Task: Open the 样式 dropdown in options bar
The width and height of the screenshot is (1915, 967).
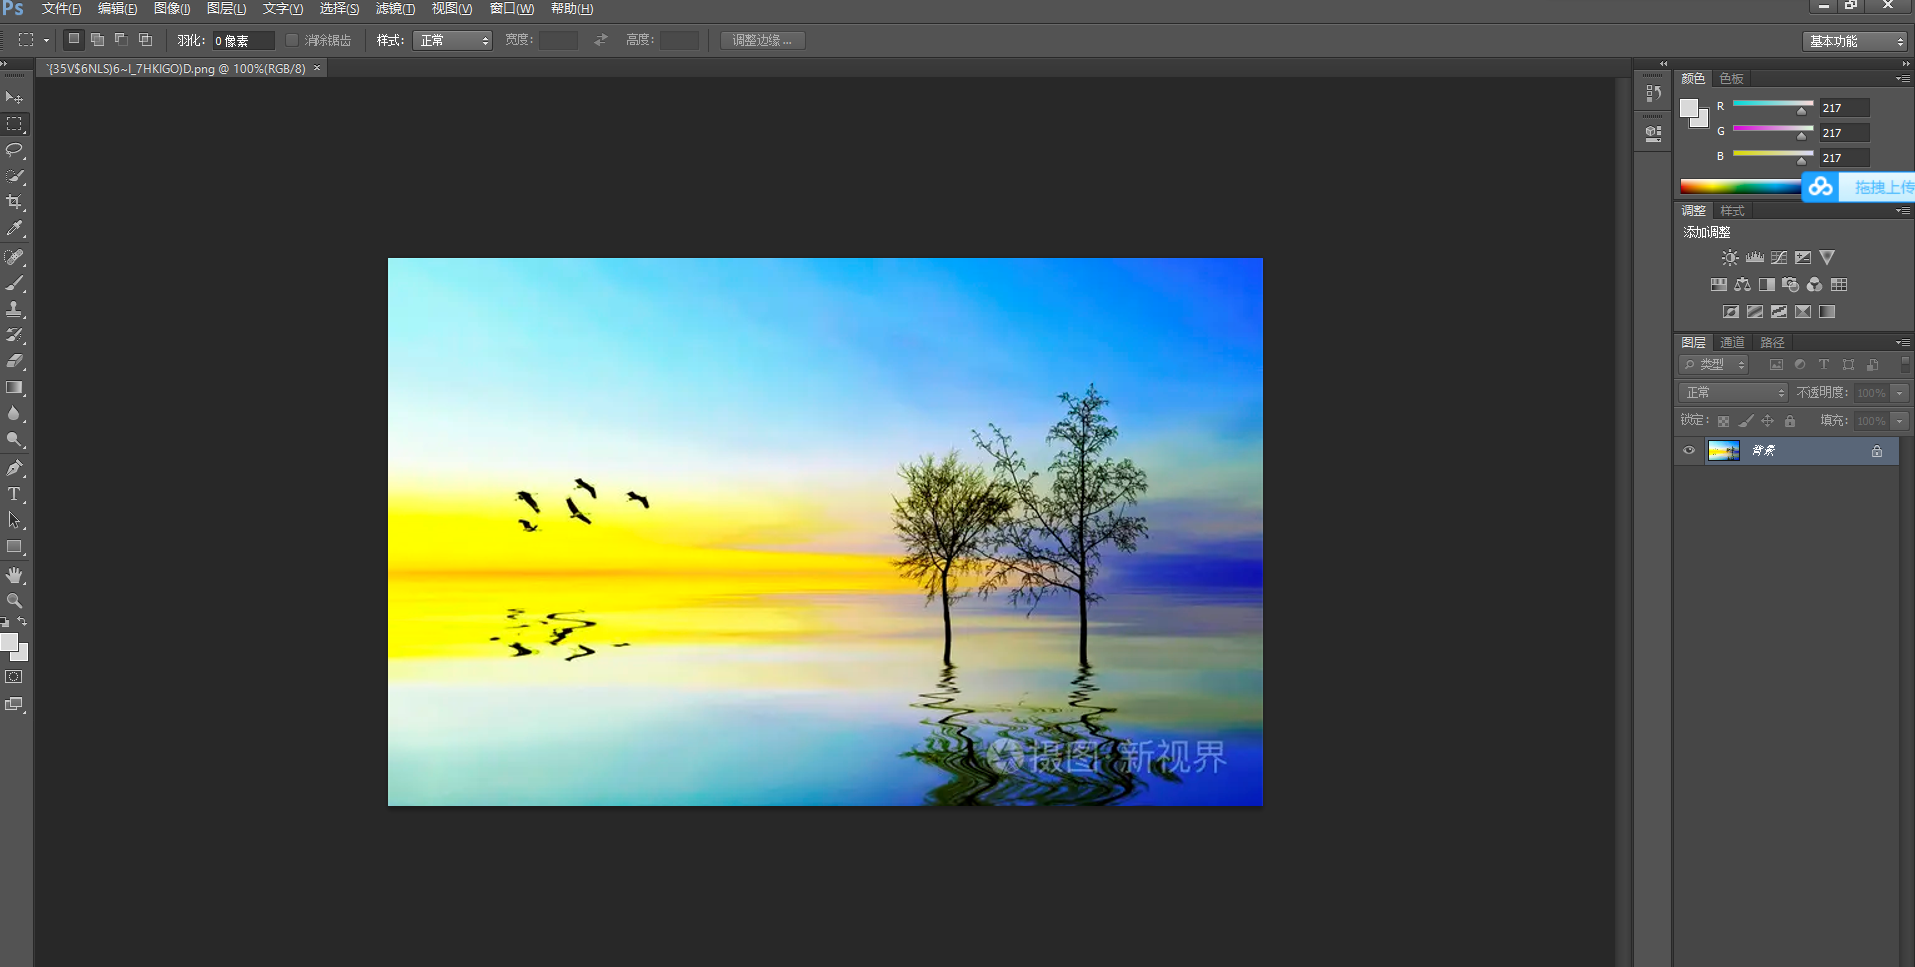Action: click(453, 40)
